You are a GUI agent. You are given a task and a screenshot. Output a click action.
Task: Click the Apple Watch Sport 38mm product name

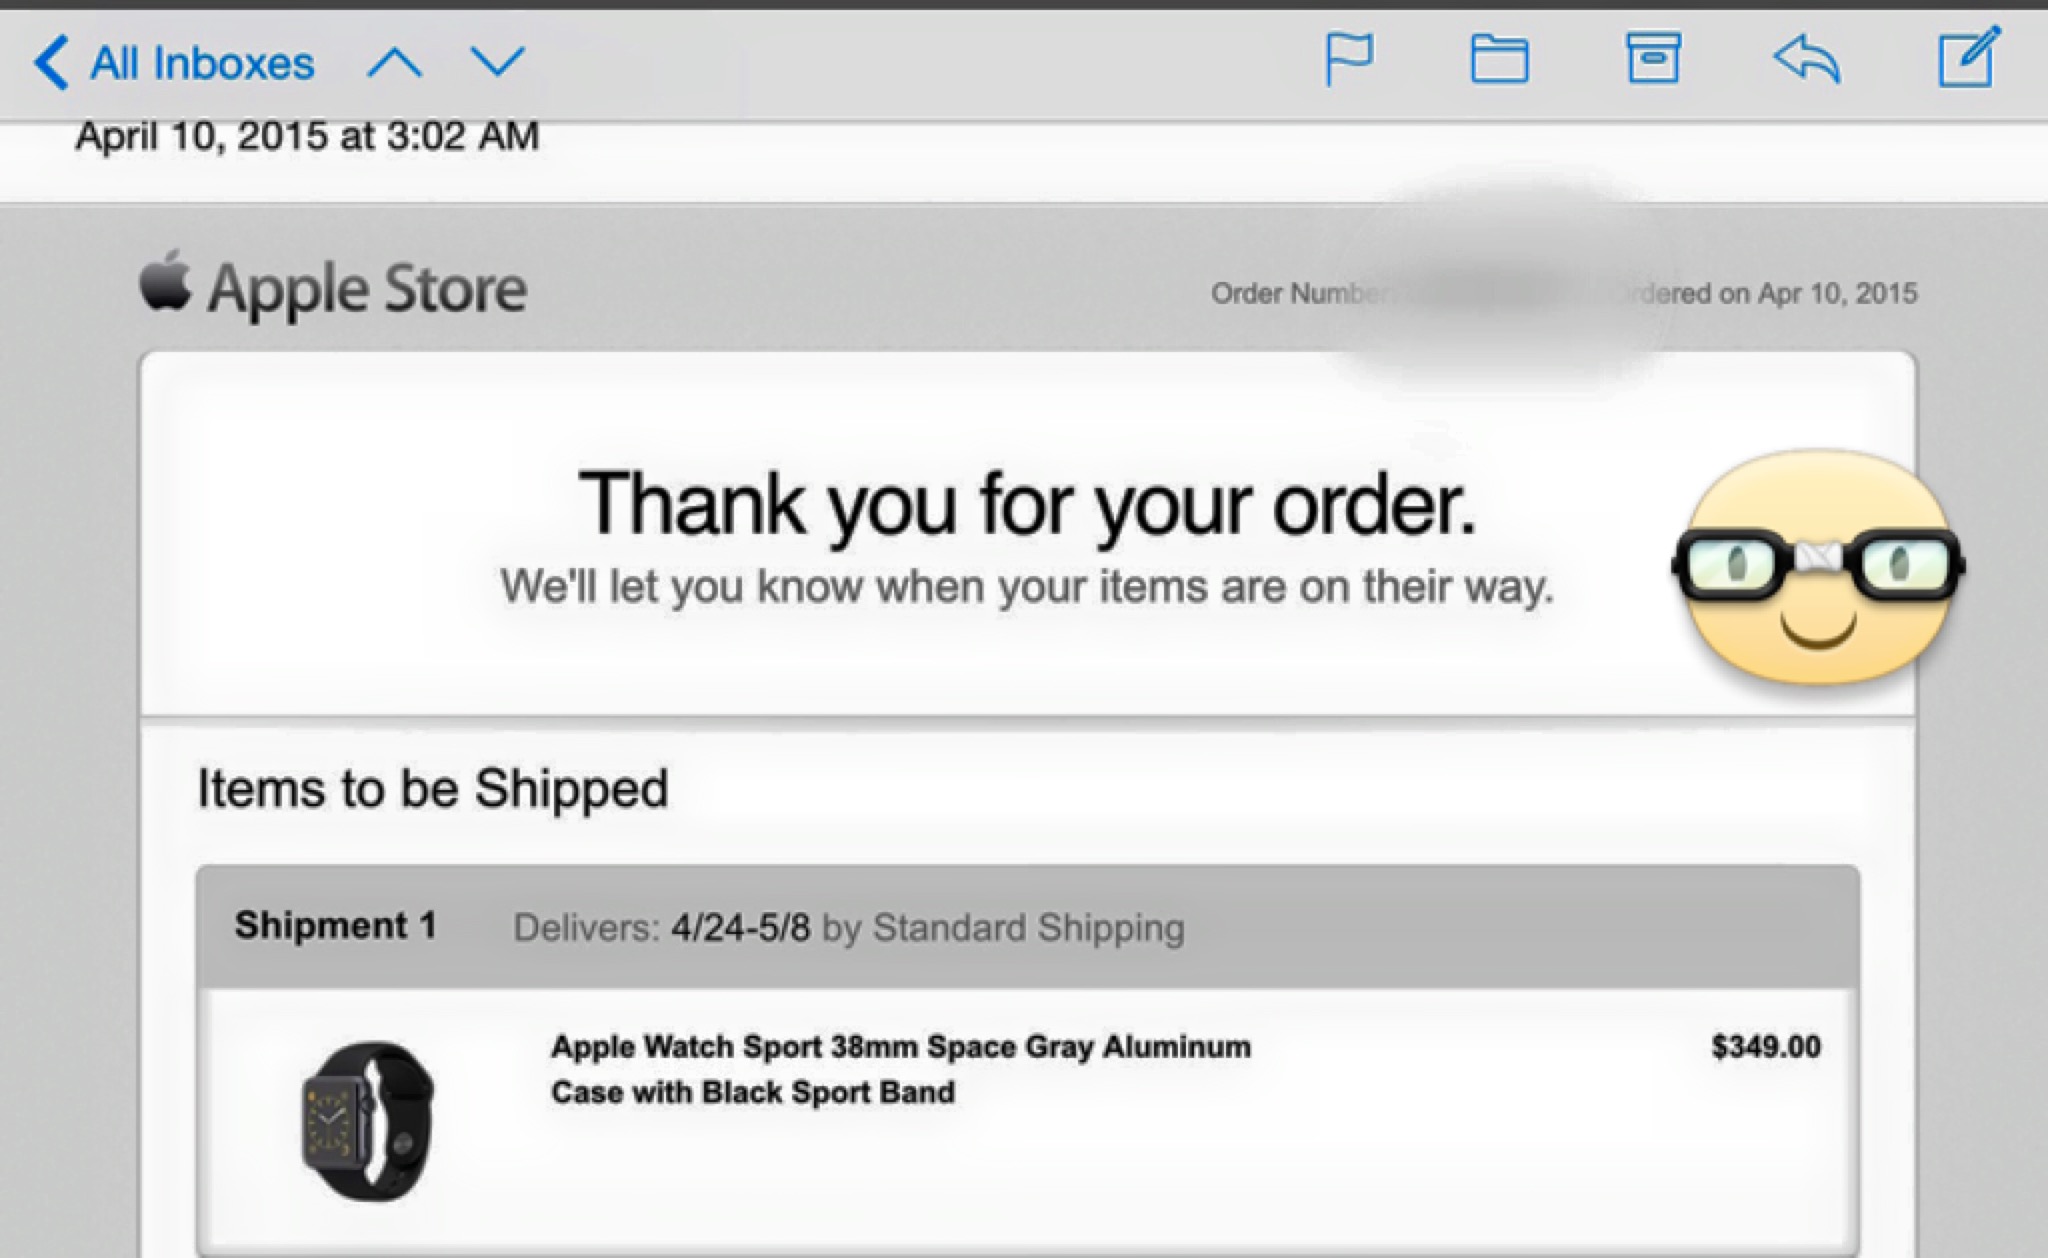900,1069
